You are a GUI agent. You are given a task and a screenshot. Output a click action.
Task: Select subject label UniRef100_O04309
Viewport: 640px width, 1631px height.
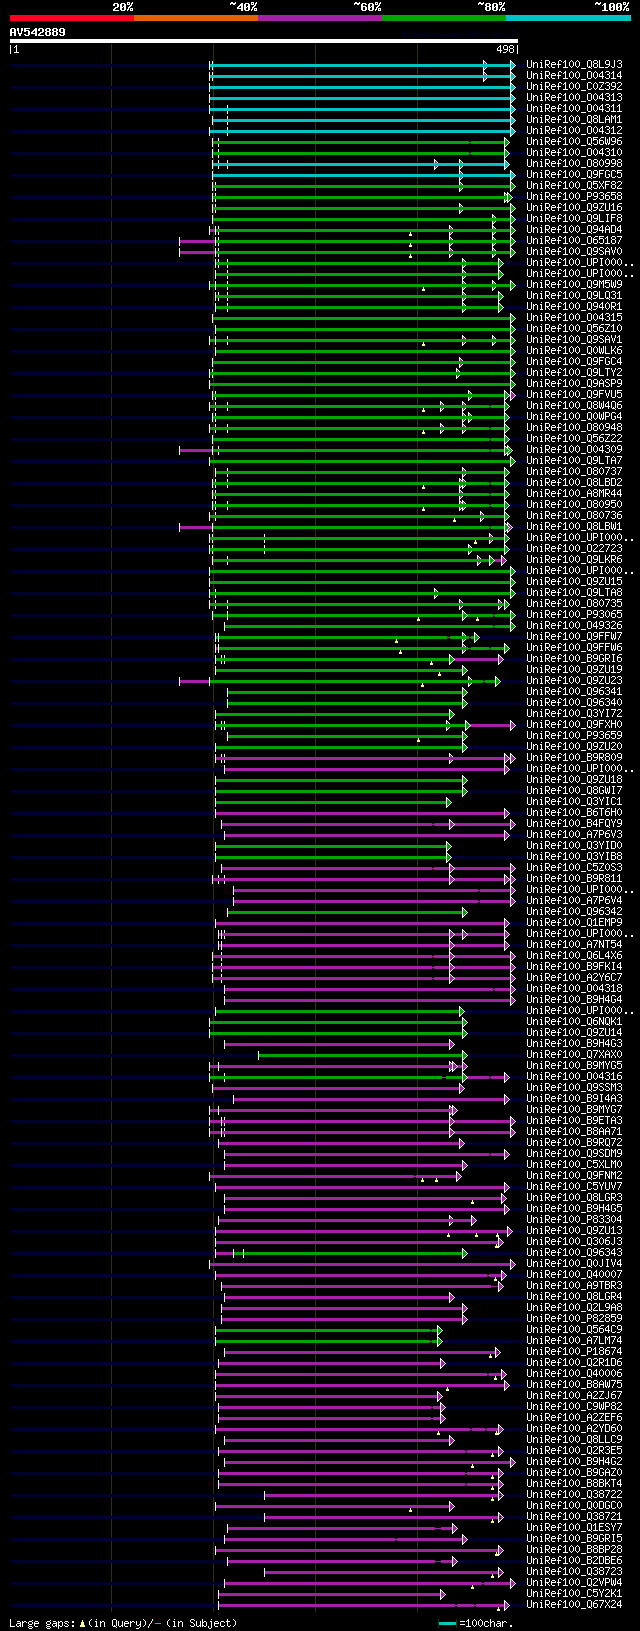(x=574, y=449)
